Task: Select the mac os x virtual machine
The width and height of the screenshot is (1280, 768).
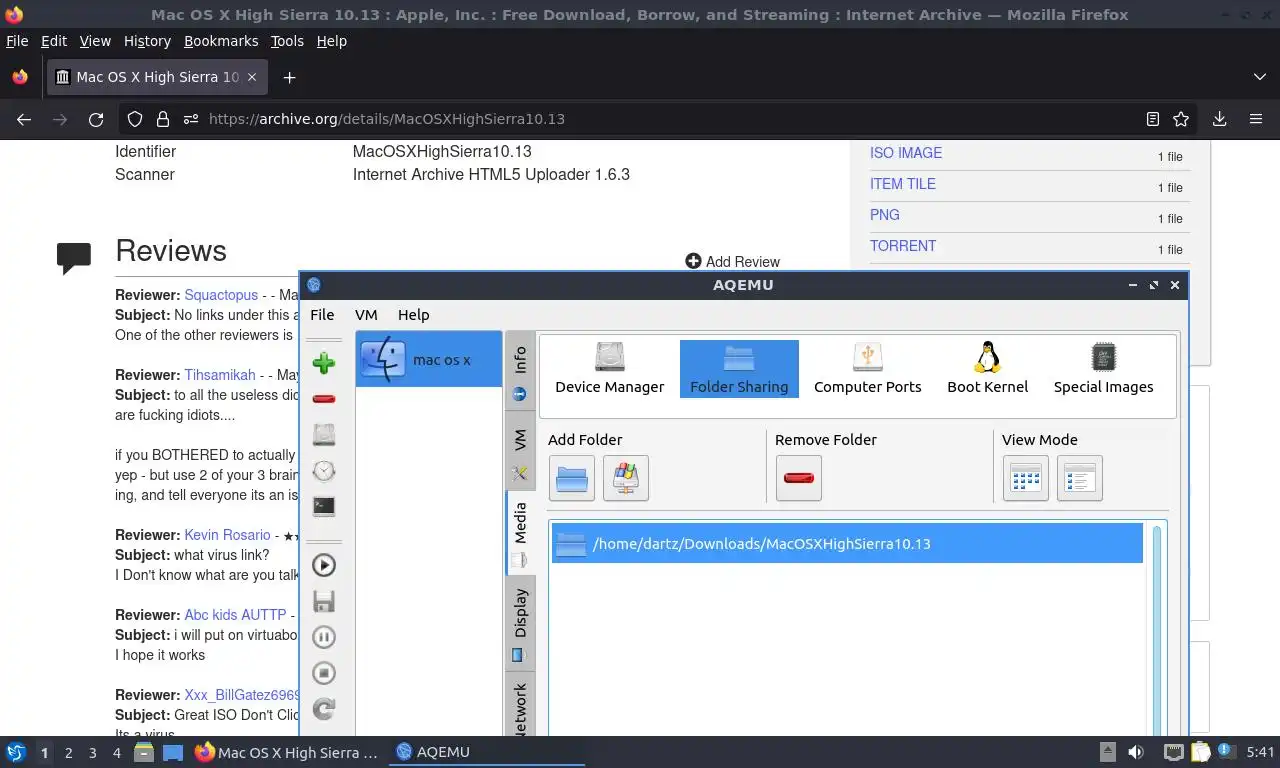Action: [x=429, y=360]
